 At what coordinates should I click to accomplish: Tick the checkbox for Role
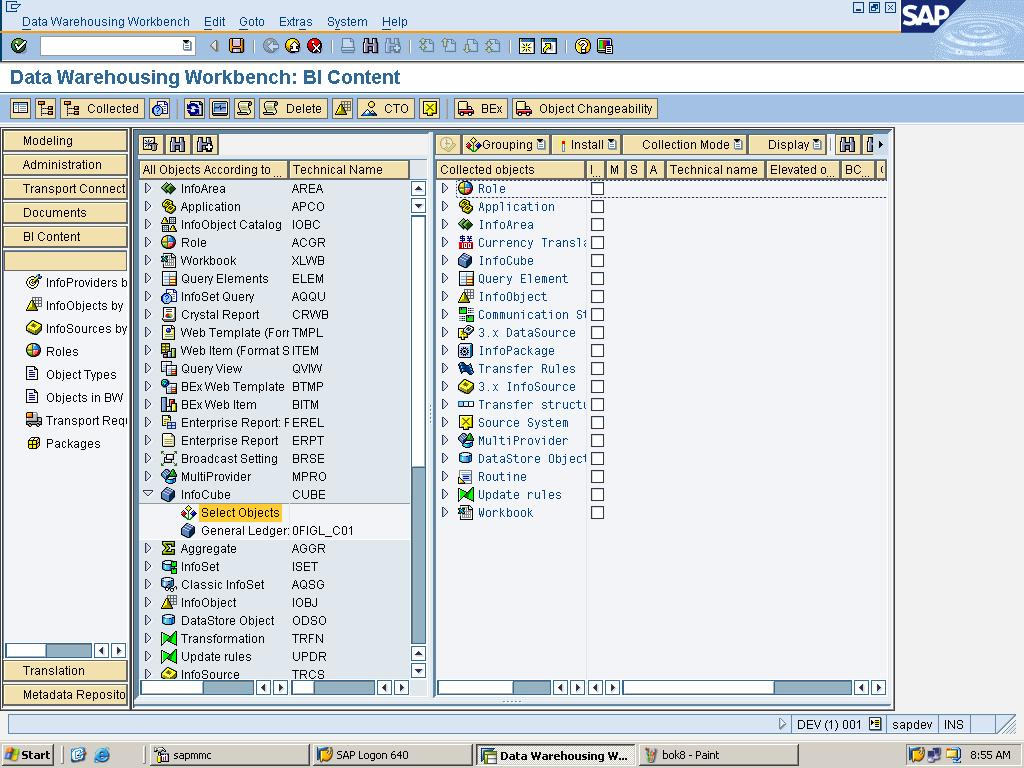click(597, 189)
